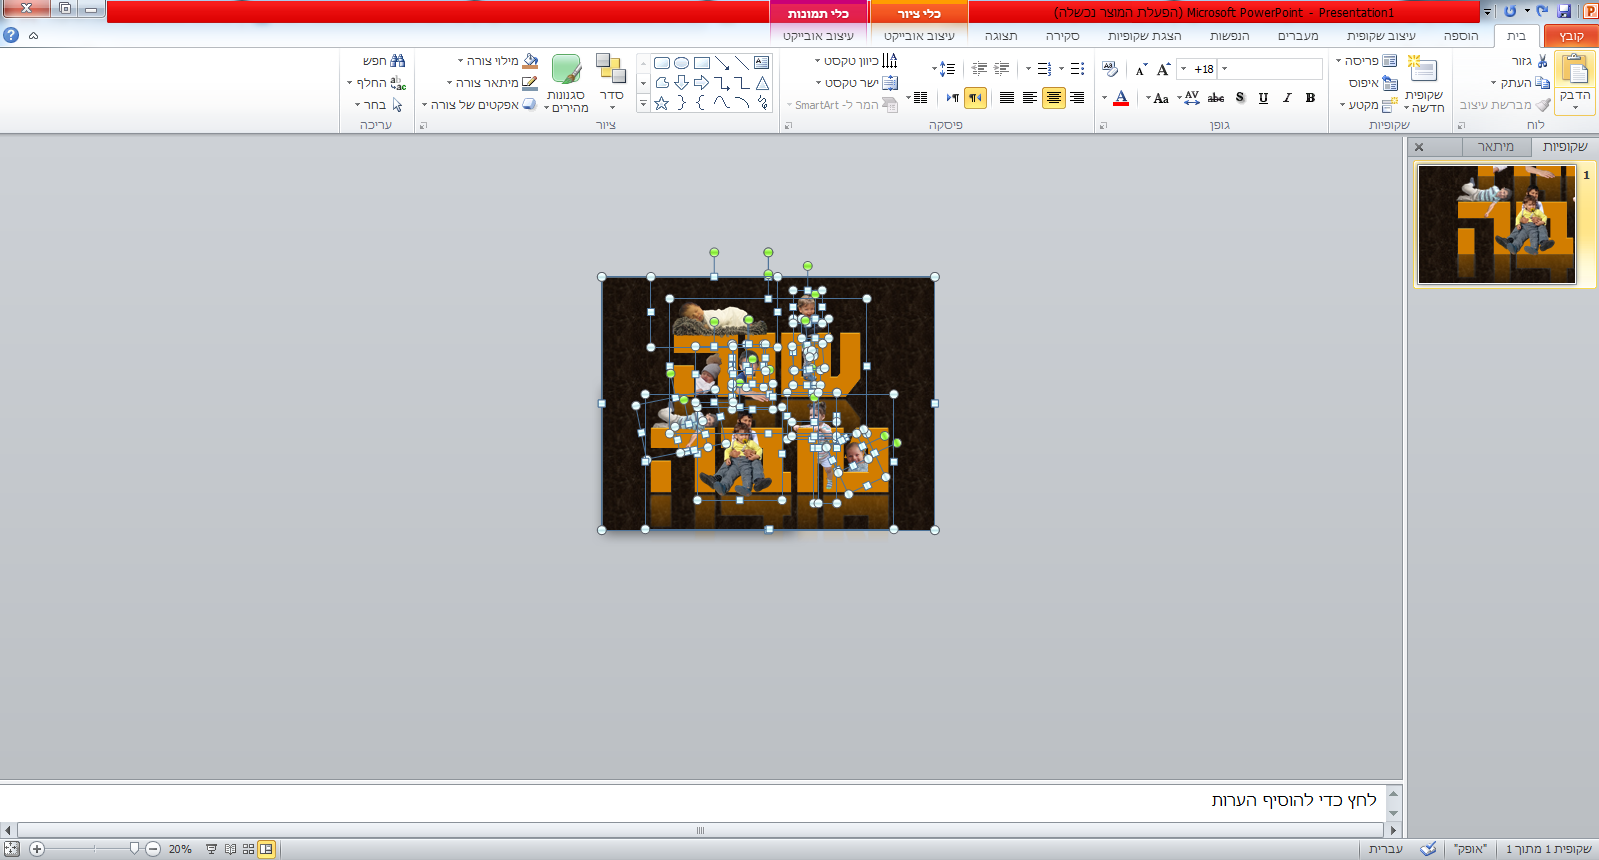Open Quick Styles (סגנונות מהירים) gallery

click(566, 84)
